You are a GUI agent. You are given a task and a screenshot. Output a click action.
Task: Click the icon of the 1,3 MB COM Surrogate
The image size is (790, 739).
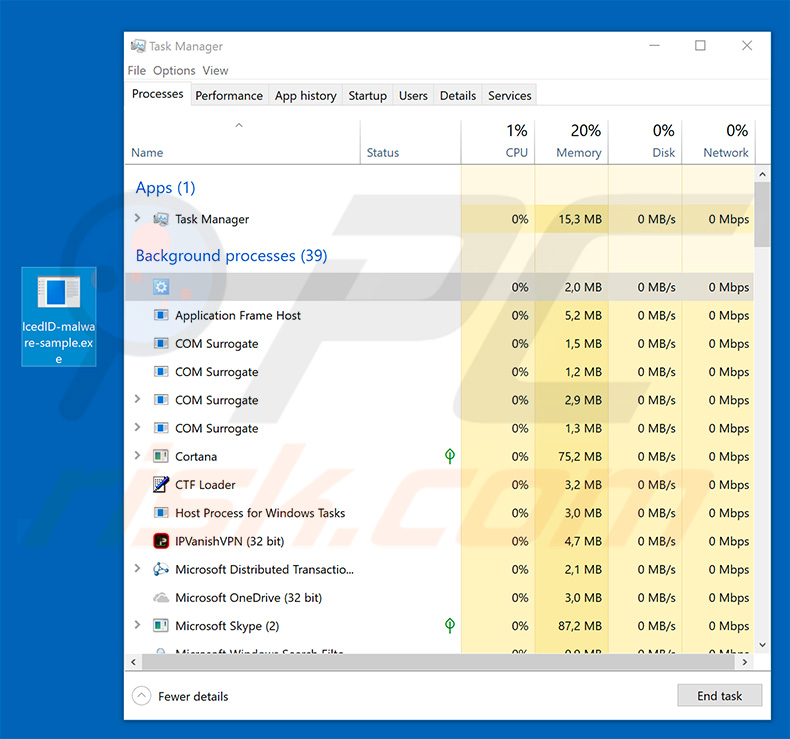pyautogui.click(x=161, y=428)
